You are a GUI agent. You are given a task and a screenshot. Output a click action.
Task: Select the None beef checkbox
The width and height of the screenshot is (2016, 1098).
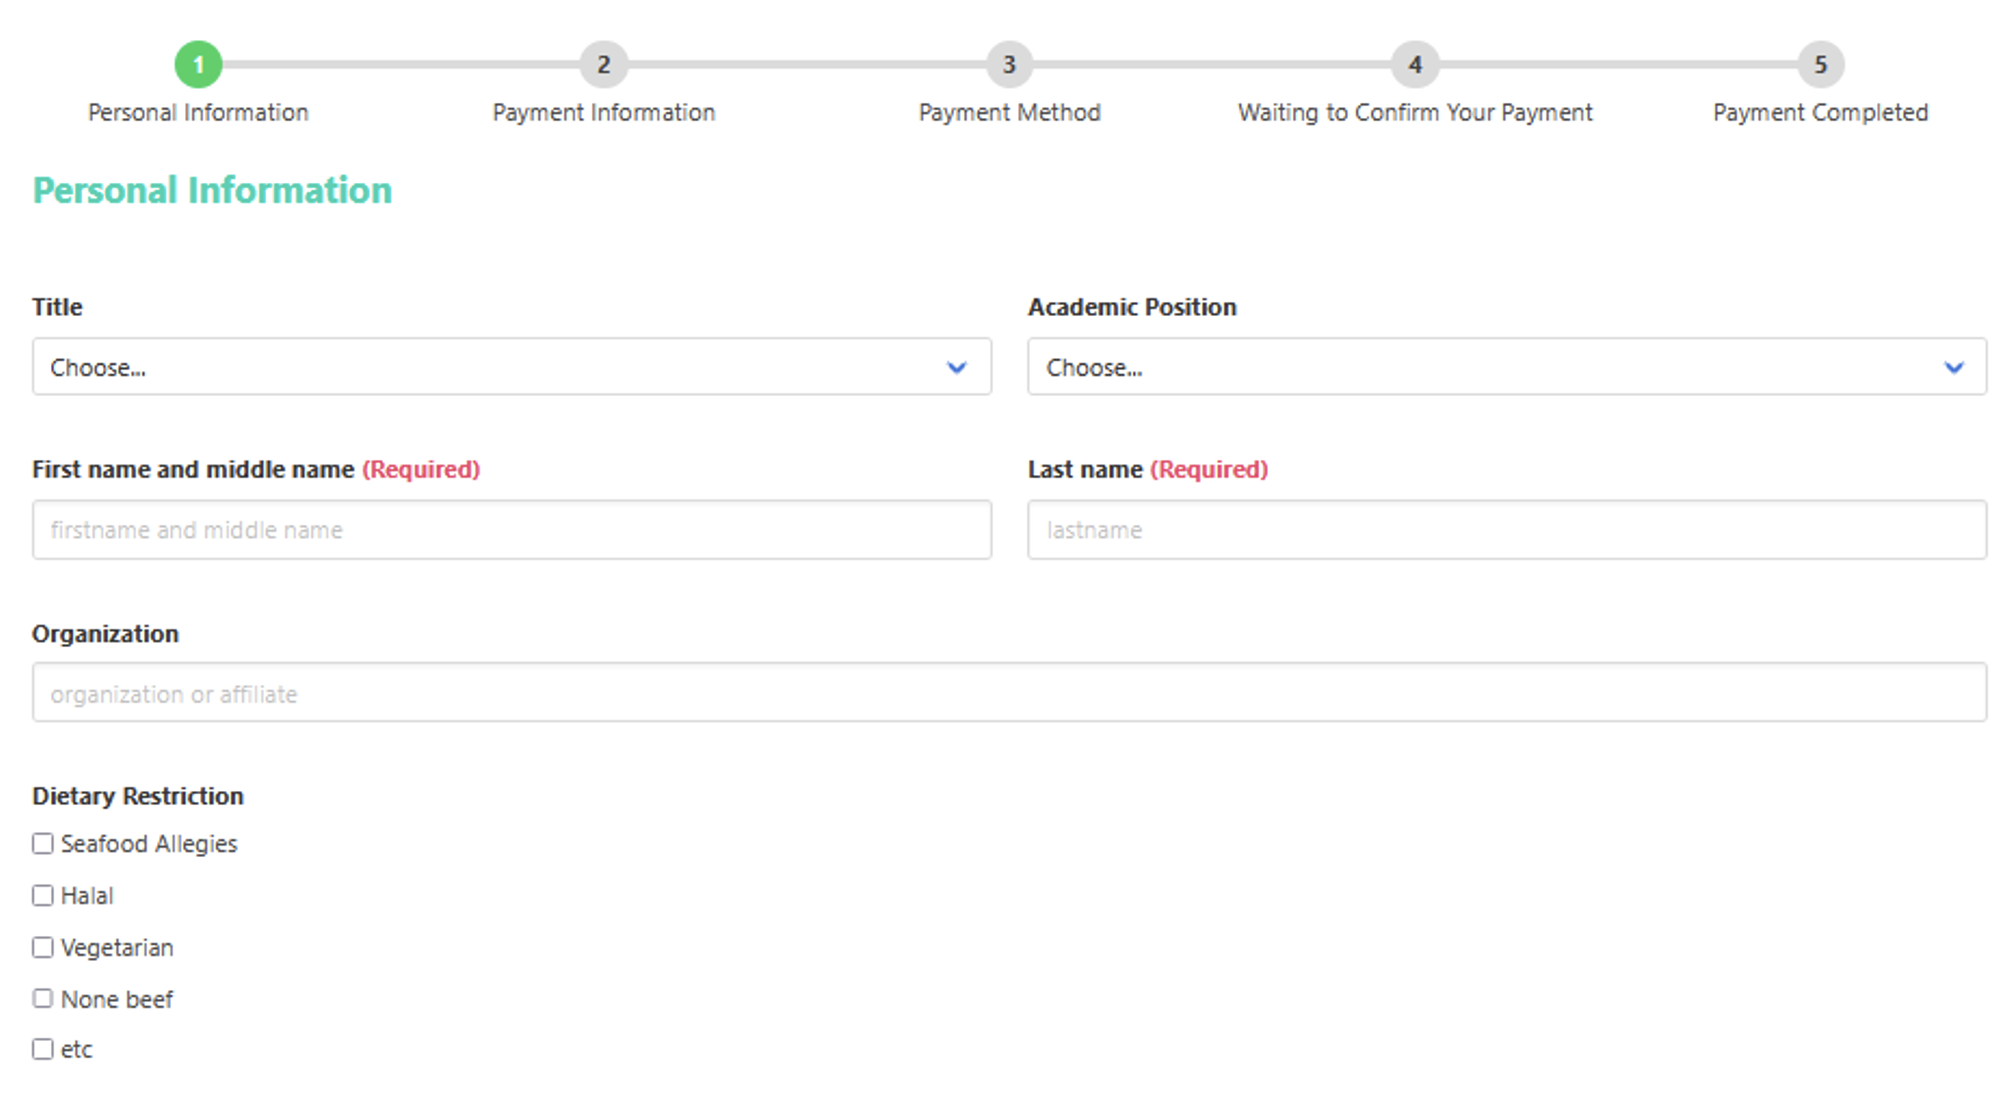click(43, 999)
